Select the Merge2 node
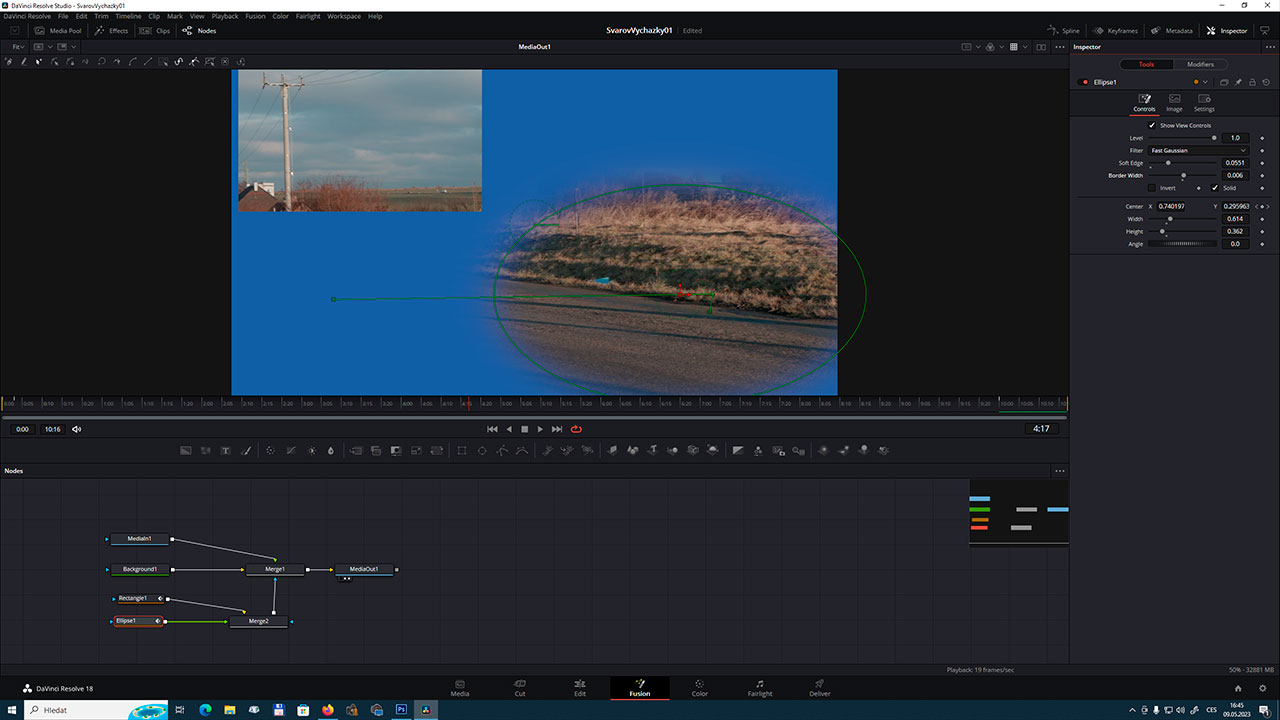This screenshot has width=1280, height=720. pyautogui.click(x=259, y=621)
